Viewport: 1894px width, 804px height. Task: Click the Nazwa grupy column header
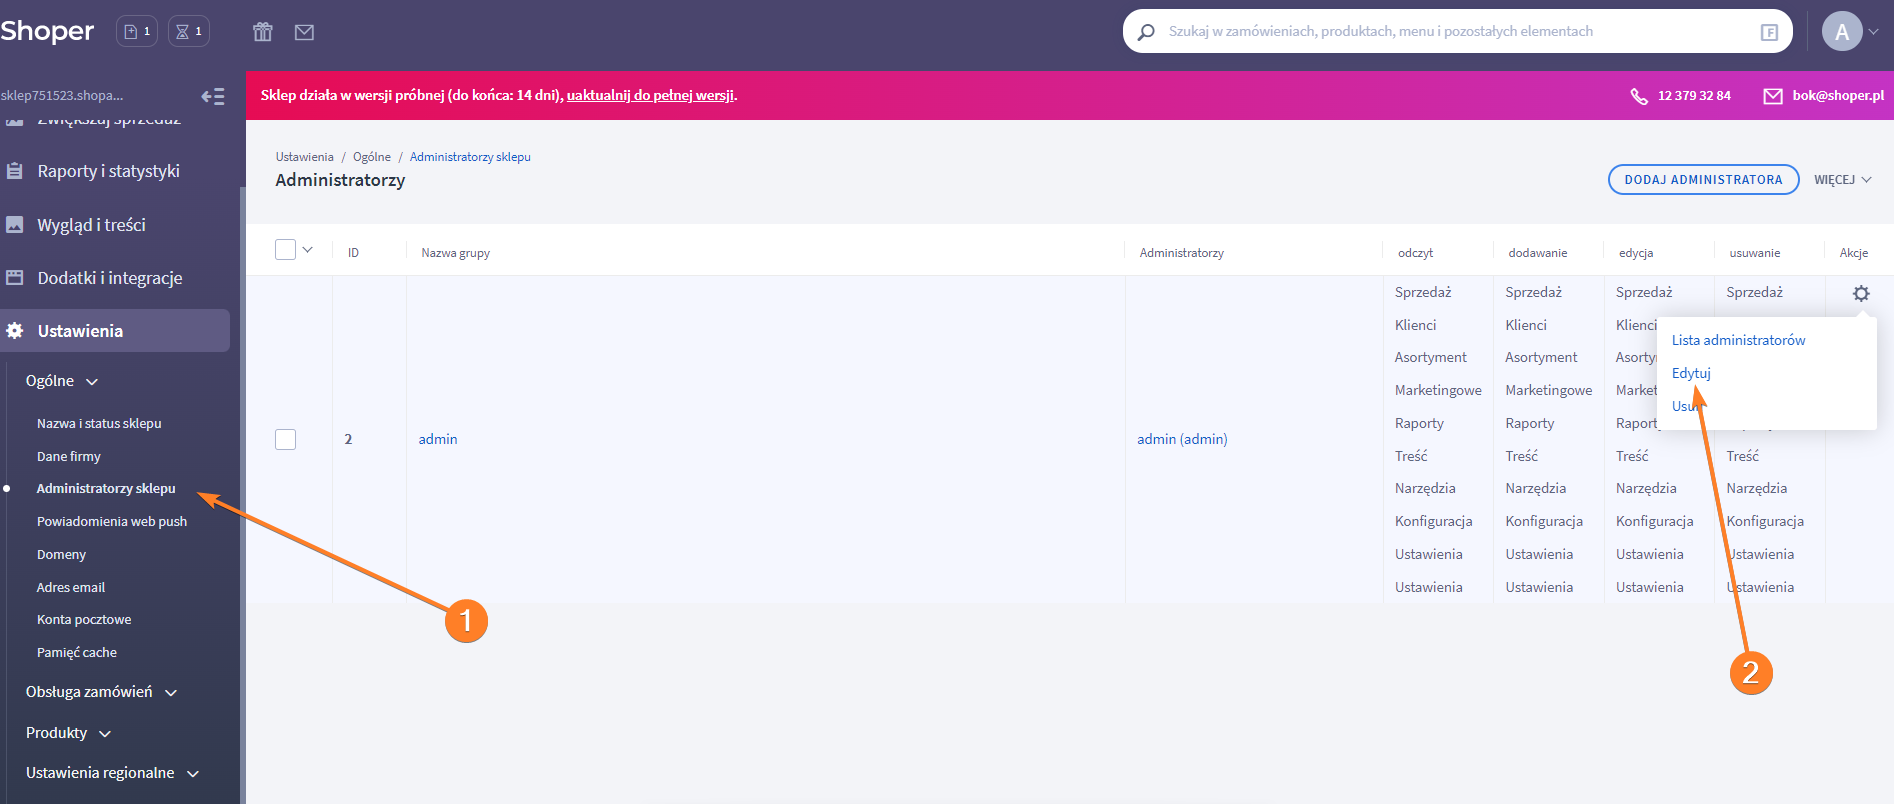456,253
